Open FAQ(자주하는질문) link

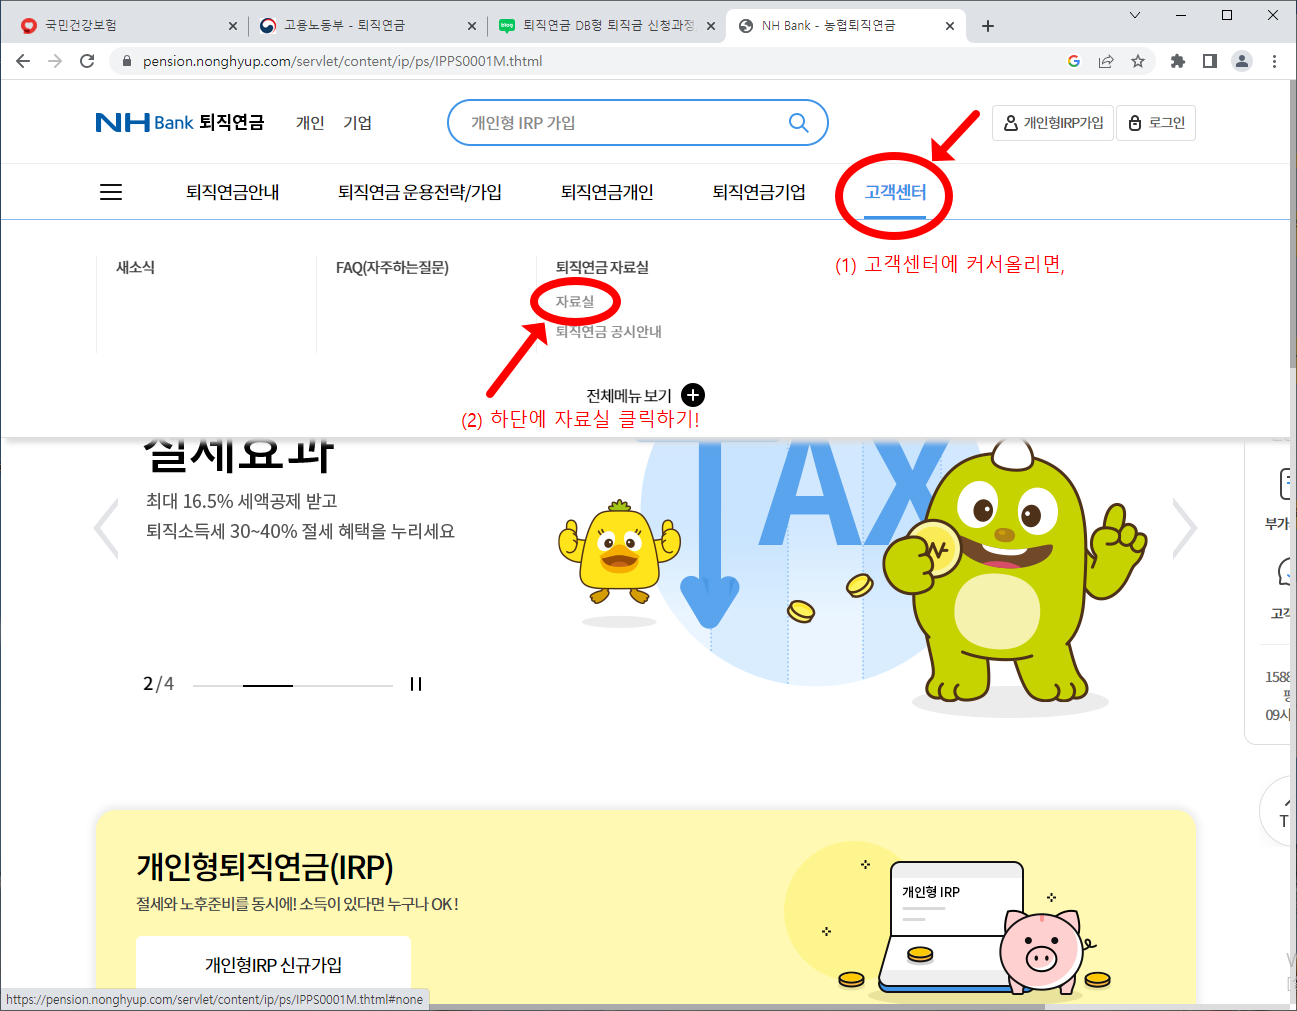point(392,267)
